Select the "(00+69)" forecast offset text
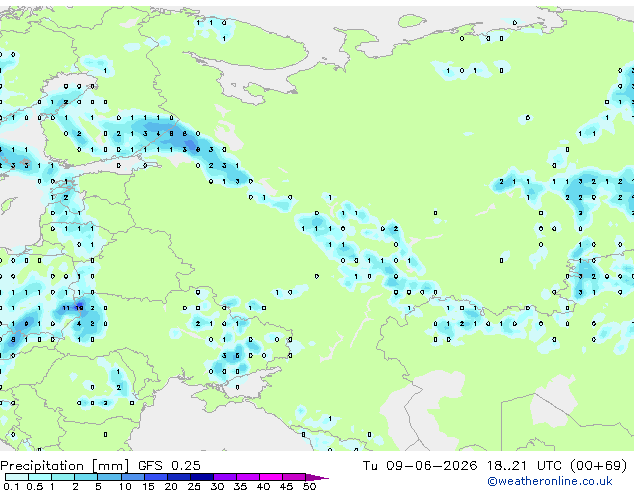Image resolution: width=634 pixels, height=490 pixels. point(598,466)
